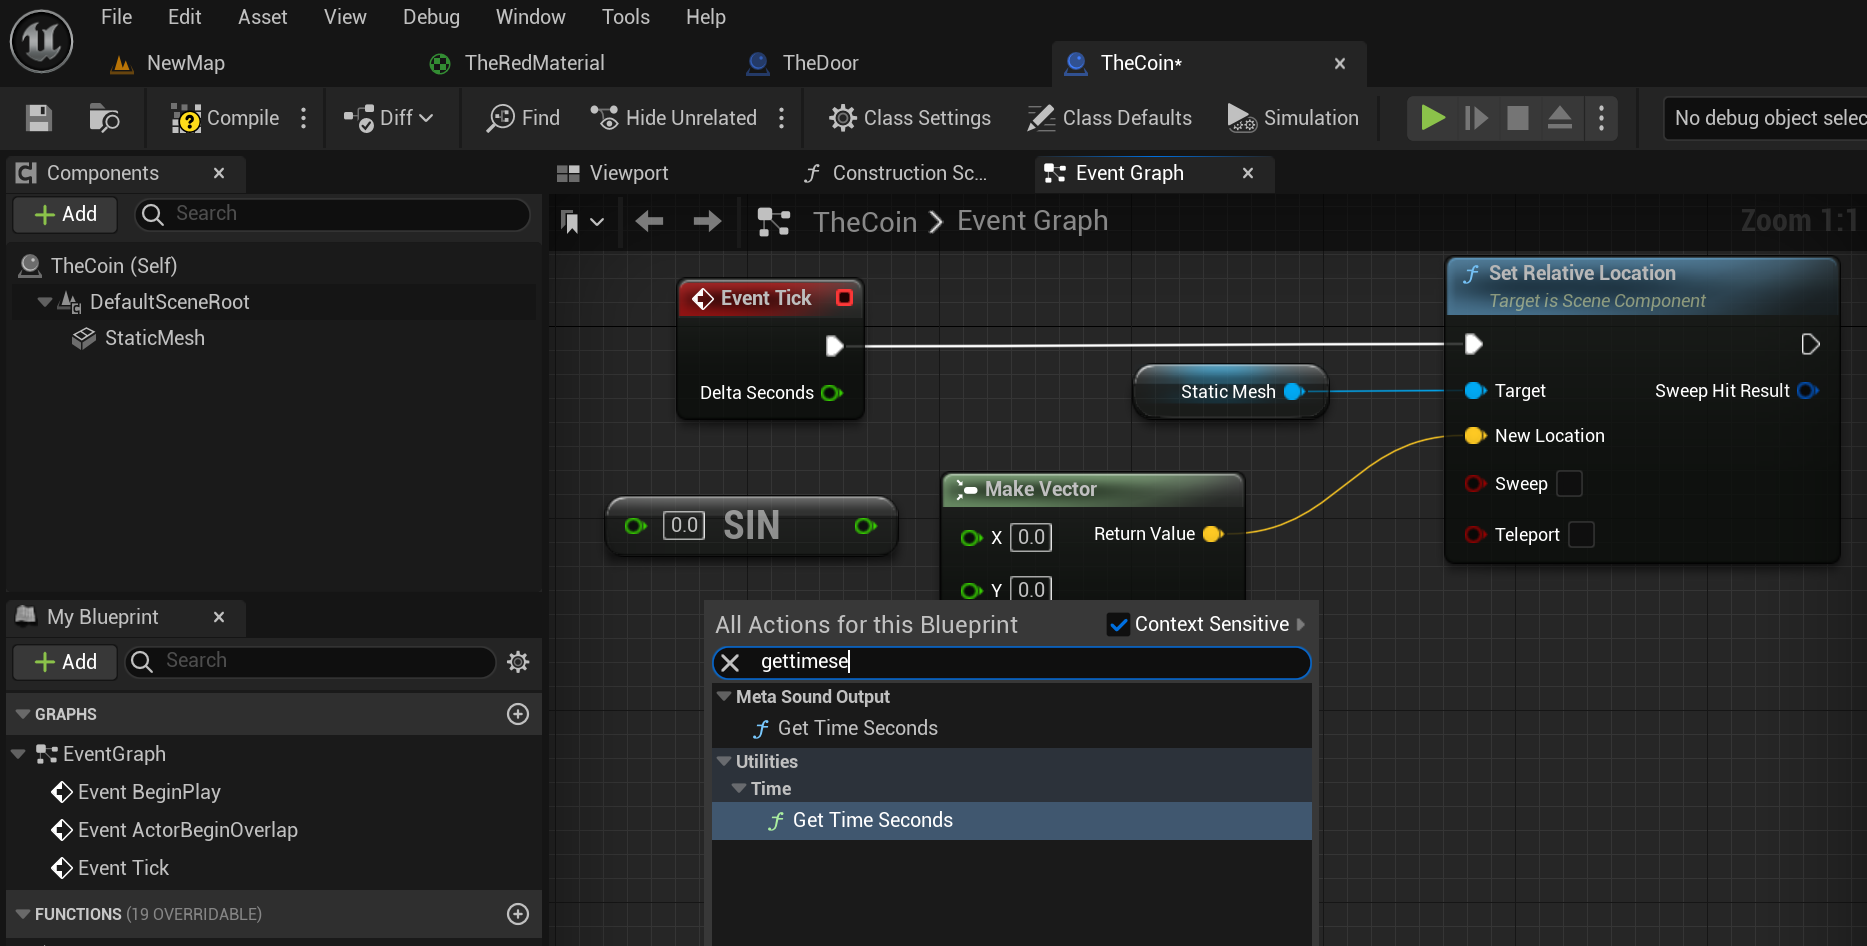The width and height of the screenshot is (1867, 946).
Task: Toggle Hide Unrelated nodes
Action: [673, 118]
